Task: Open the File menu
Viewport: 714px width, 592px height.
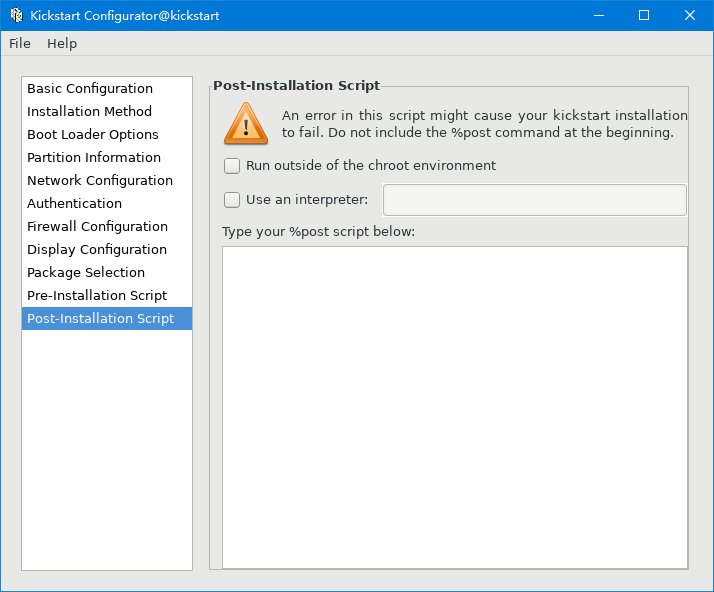Action: tap(20, 44)
